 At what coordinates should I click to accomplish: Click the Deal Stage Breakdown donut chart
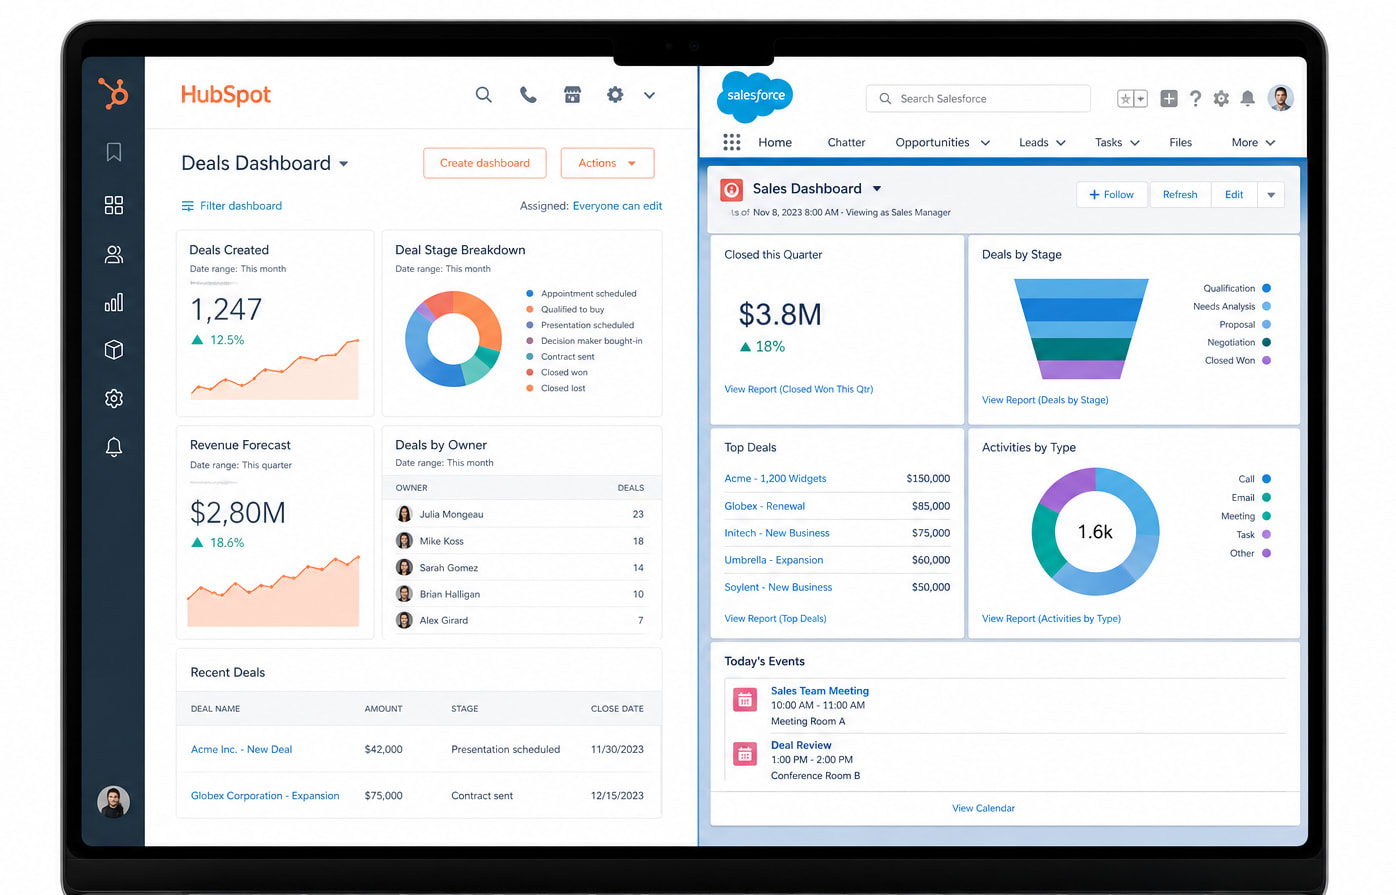coord(453,339)
